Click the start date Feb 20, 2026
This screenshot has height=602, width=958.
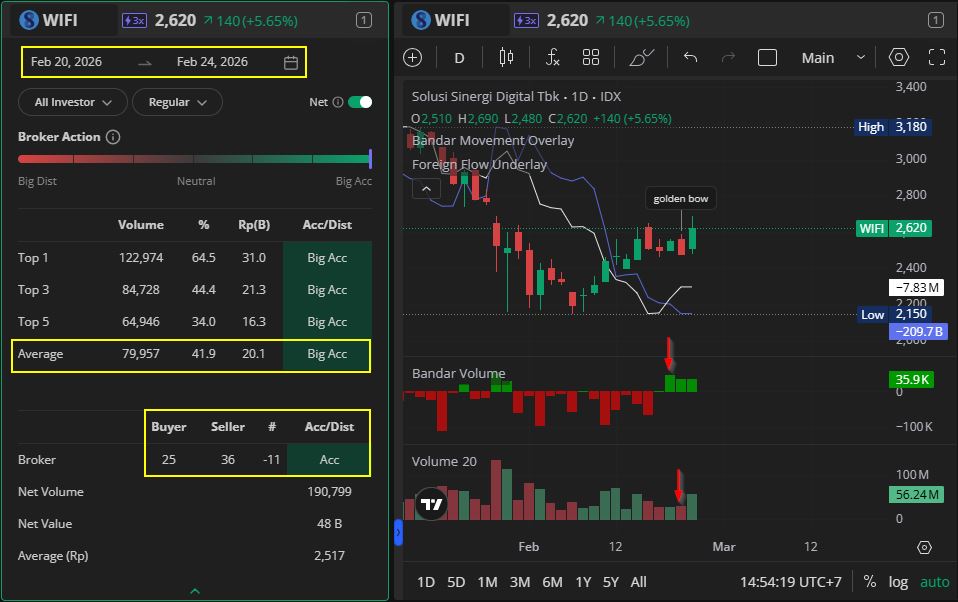coord(66,62)
